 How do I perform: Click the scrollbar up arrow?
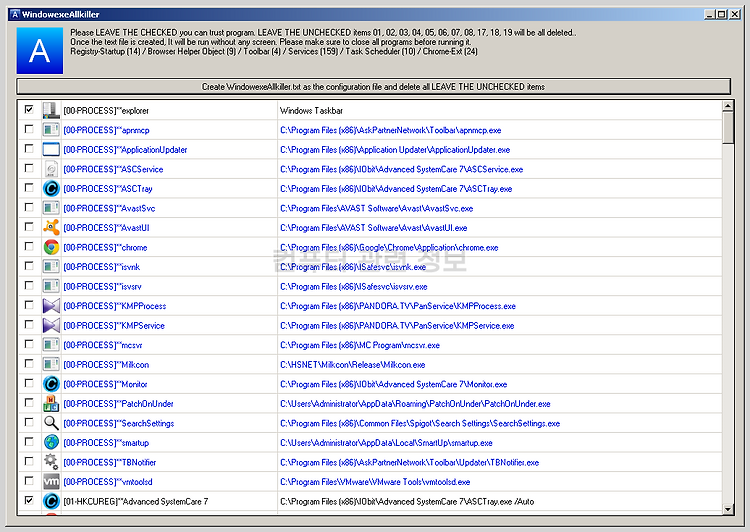point(728,106)
